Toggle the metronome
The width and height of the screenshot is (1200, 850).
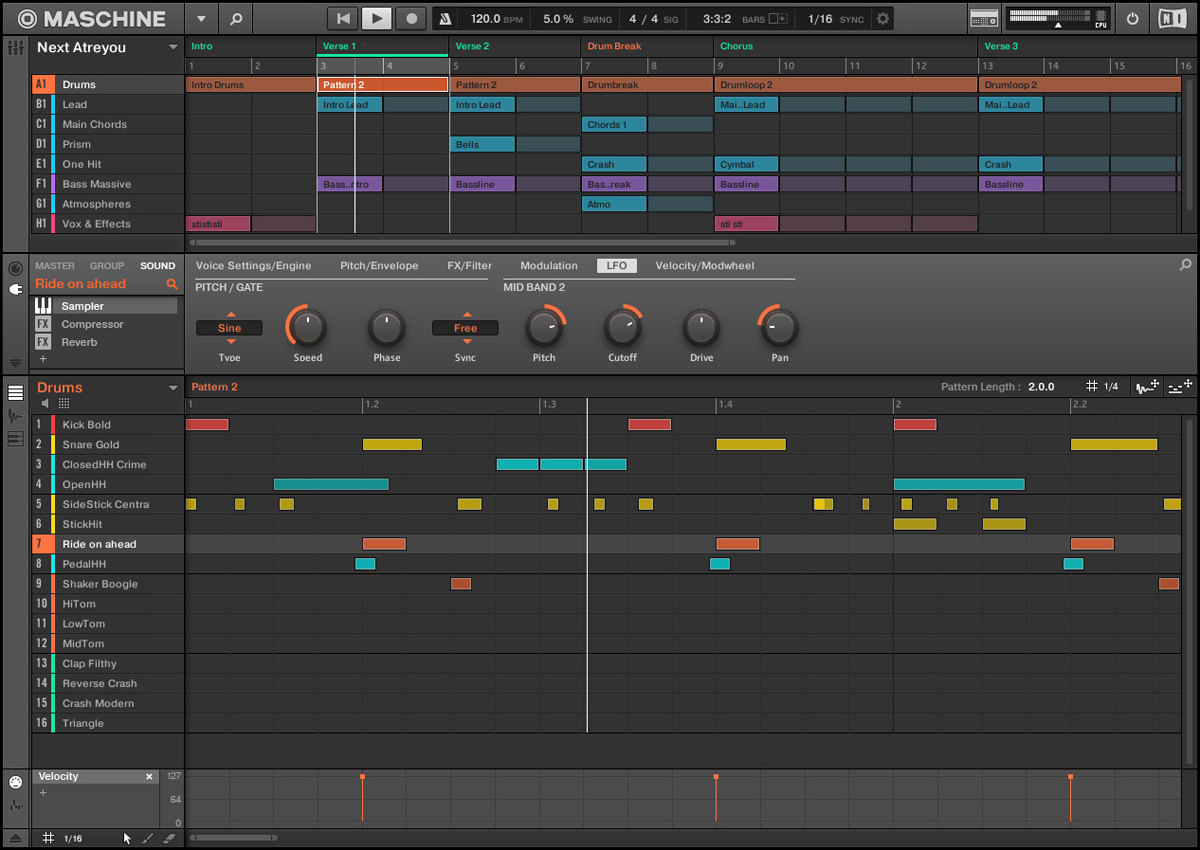447,18
